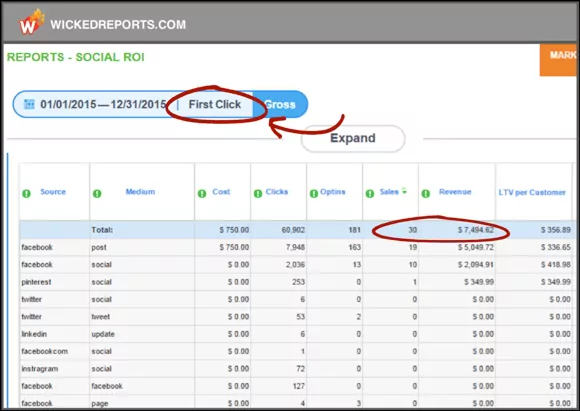Click the total sales value 30
The height and width of the screenshot is (411, 580).
(x=412, y=230)
